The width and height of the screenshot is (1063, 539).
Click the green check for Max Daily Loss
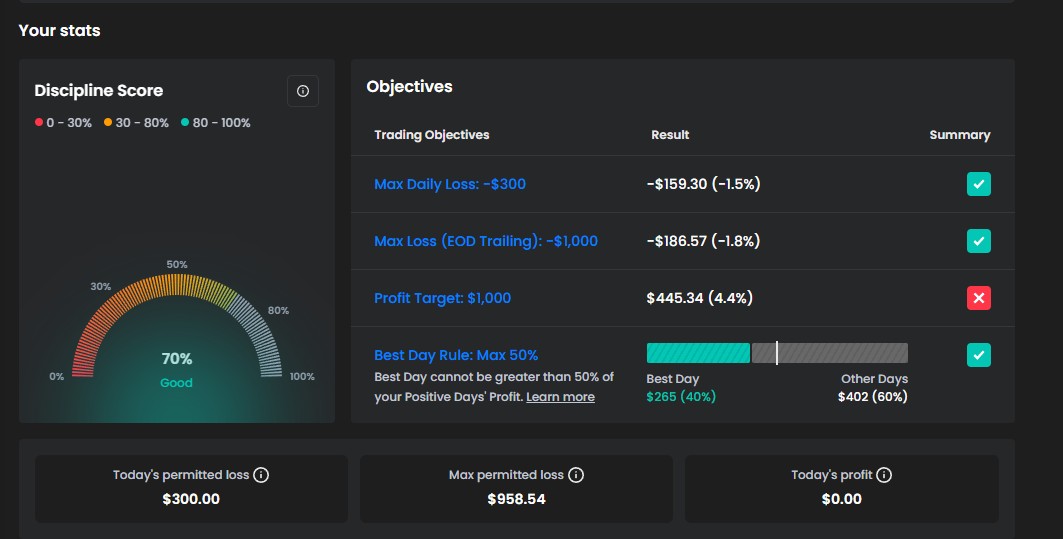[x=978, y=184]
